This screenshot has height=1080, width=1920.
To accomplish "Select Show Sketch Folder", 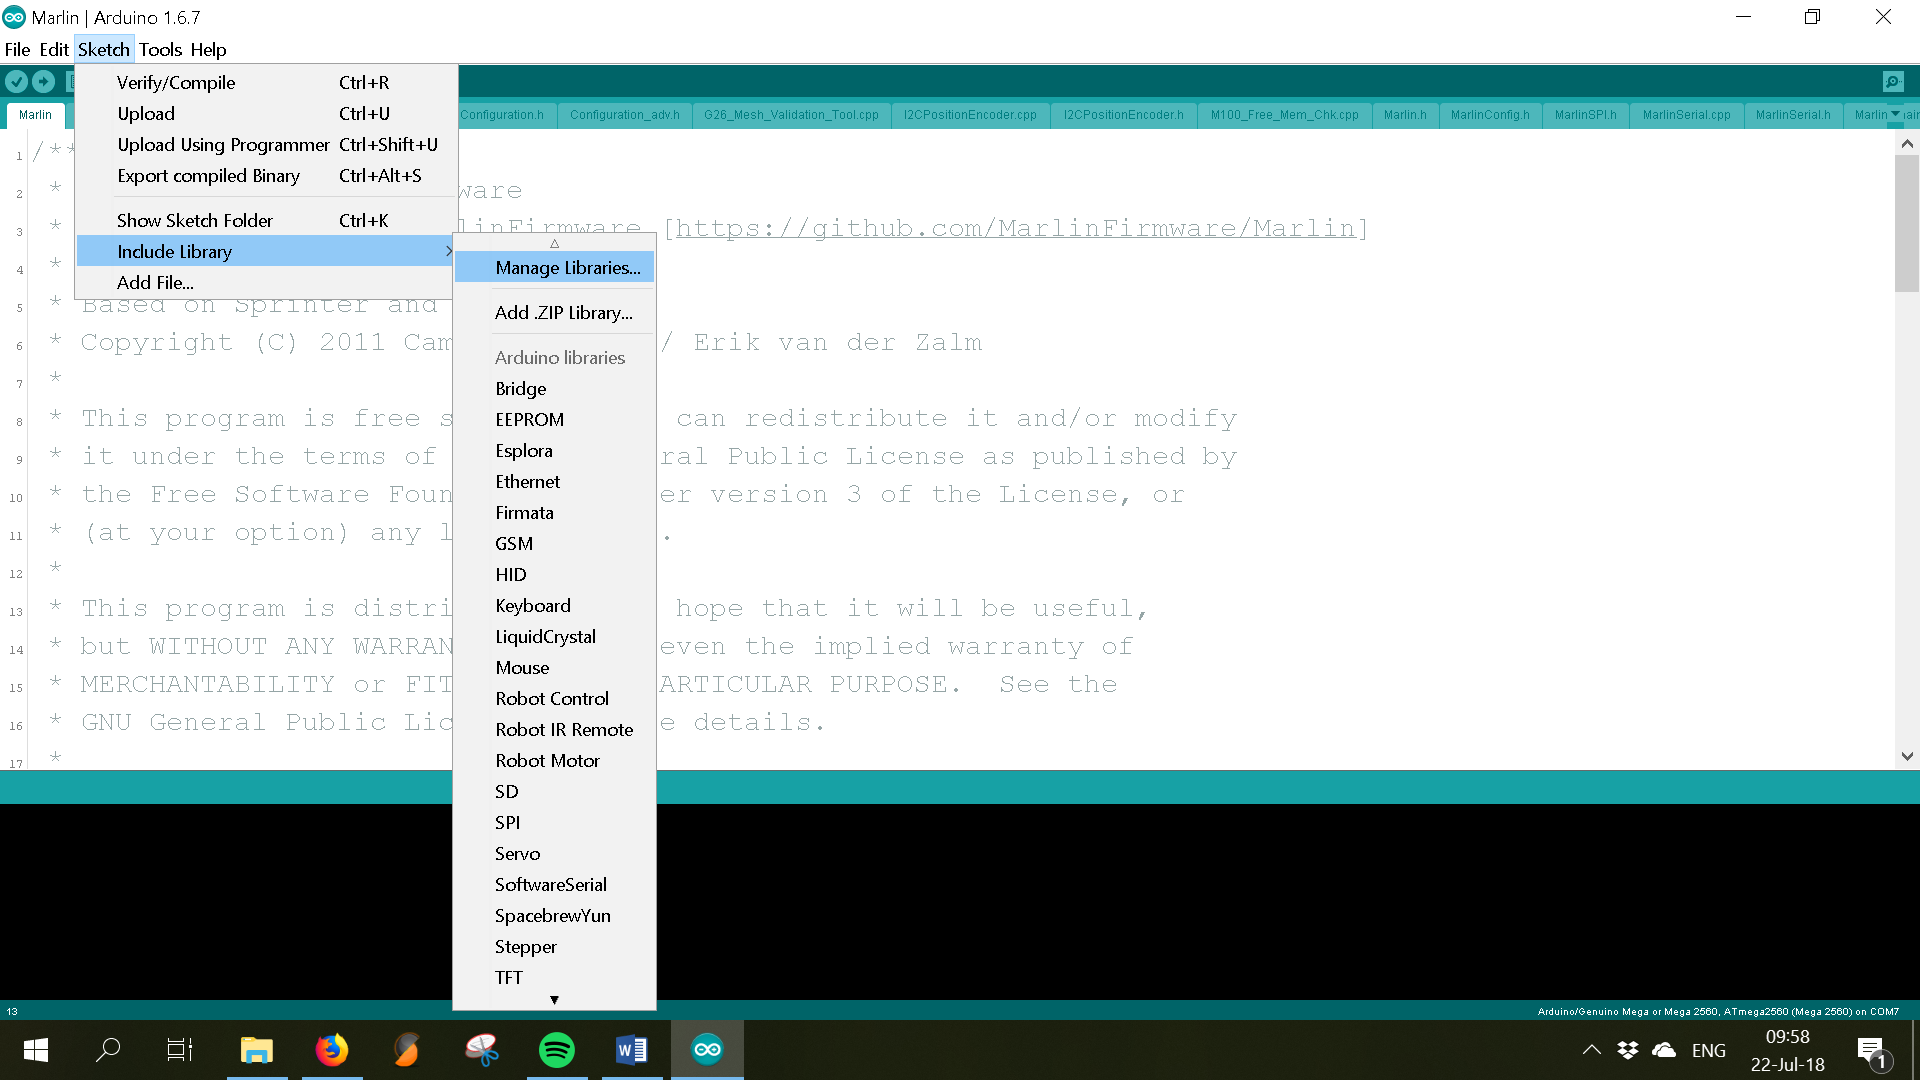I will [x=267, y=221].
